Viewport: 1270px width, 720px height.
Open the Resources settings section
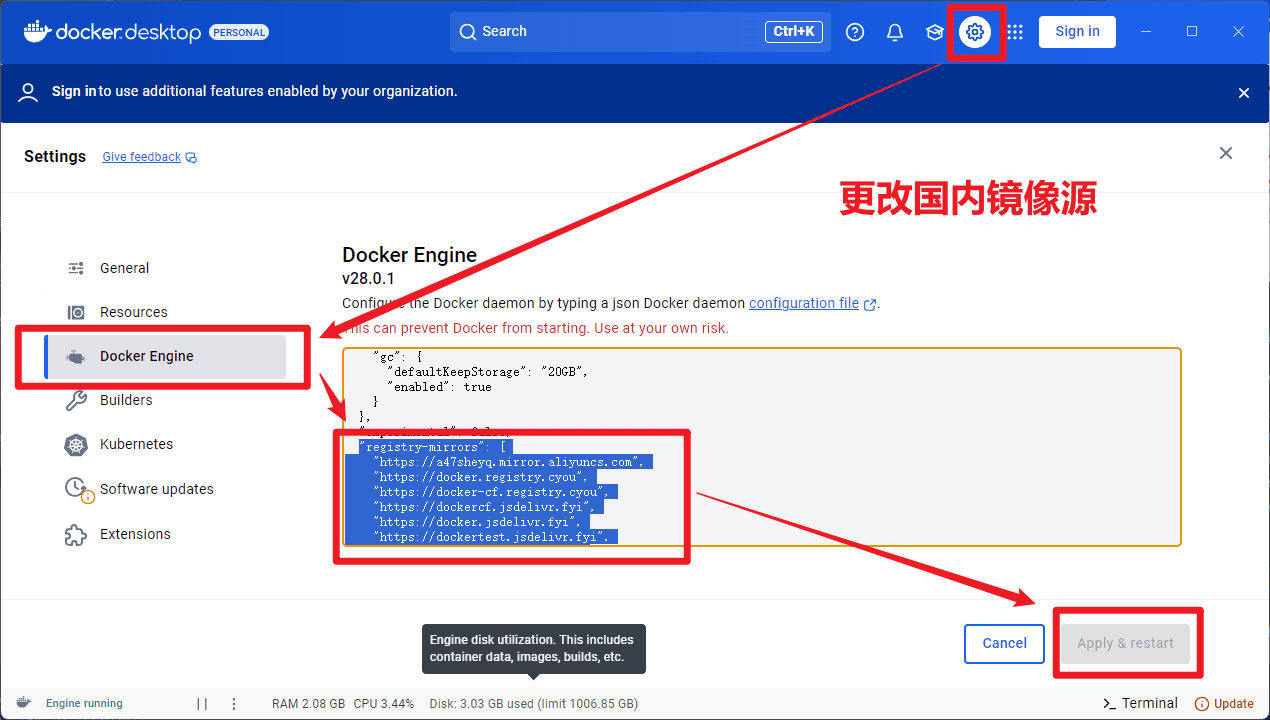[133, 312]
